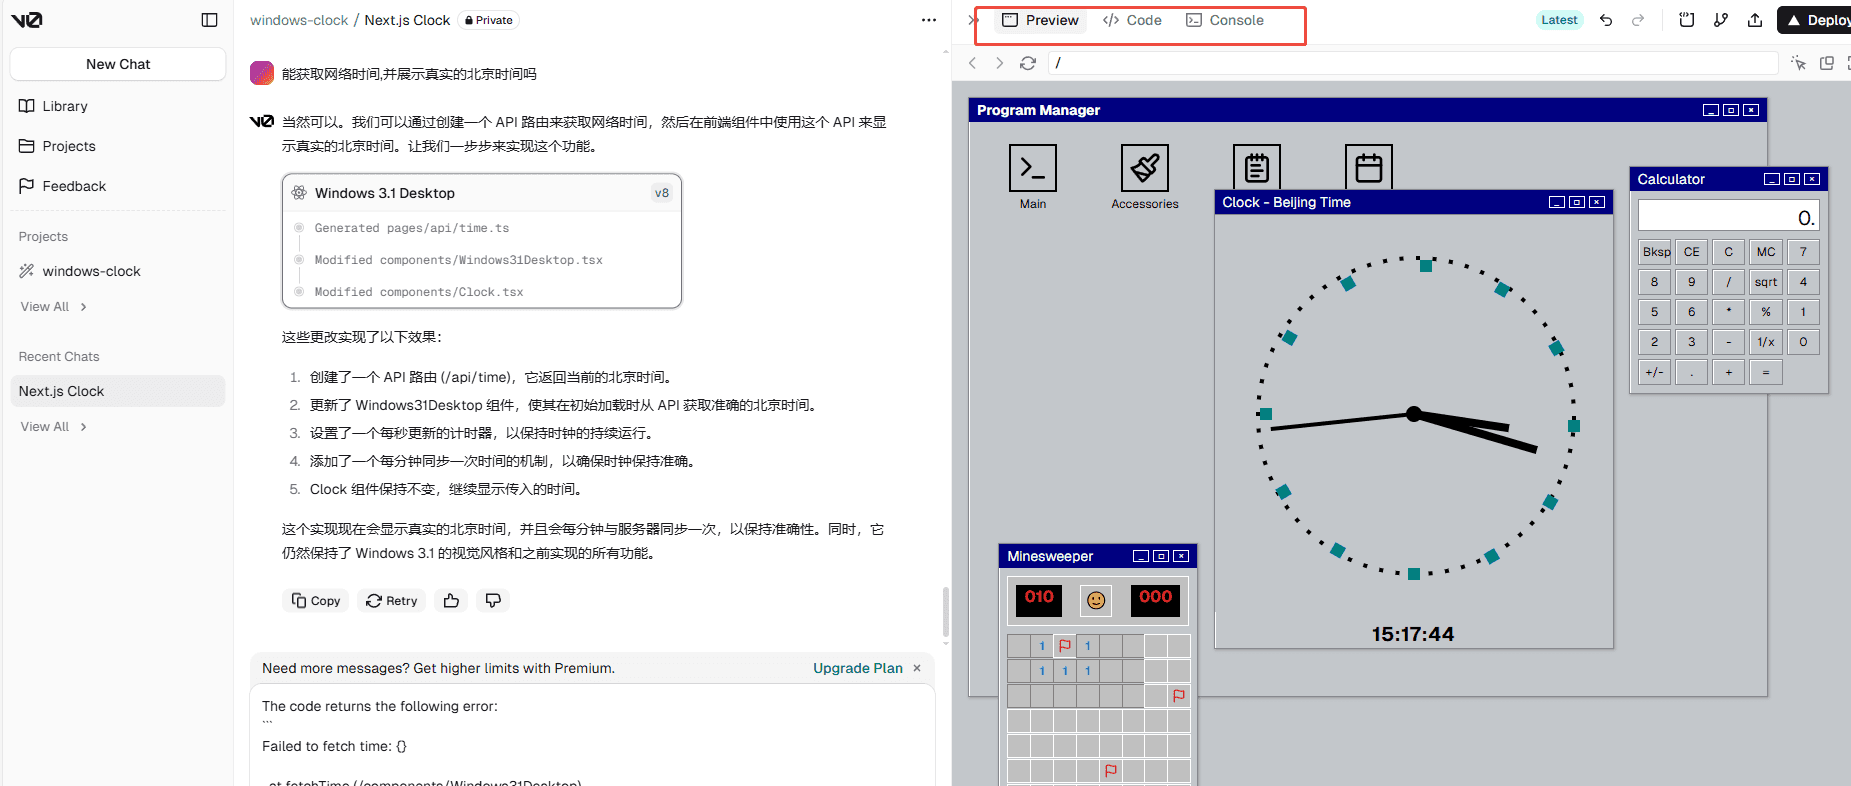Click the Minesweeper smiley face
1851x786 pixels.
(1096, 600)
